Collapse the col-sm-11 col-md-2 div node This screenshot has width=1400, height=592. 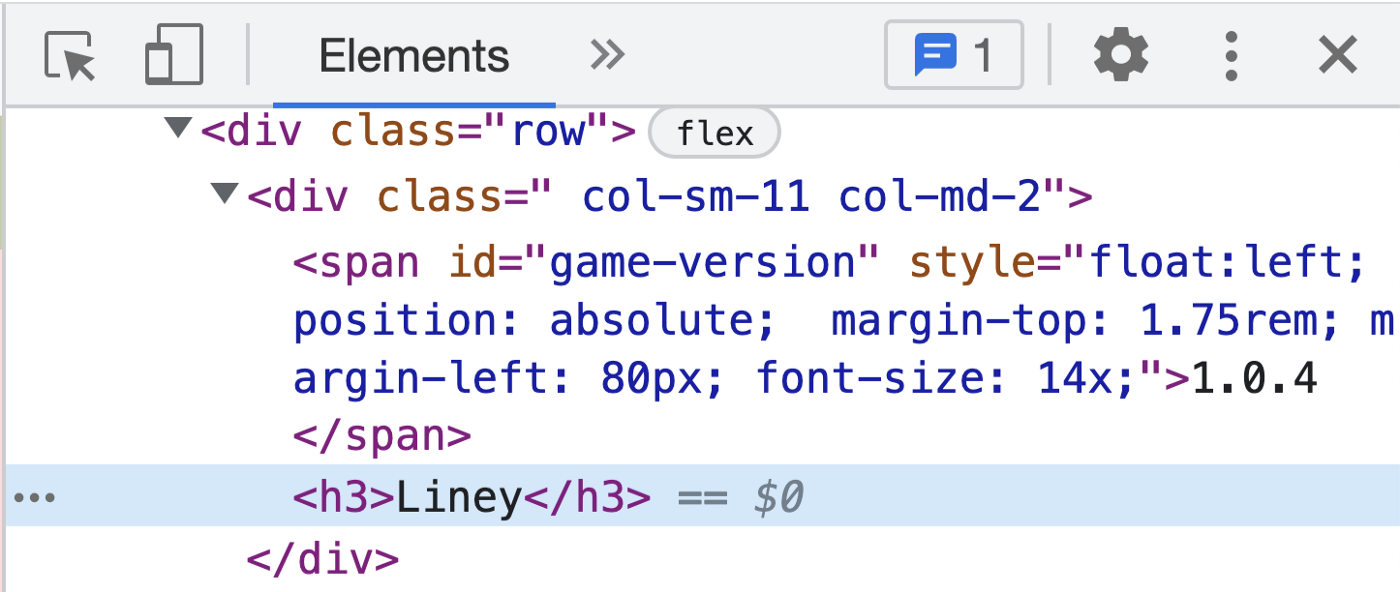coord(225,193)
